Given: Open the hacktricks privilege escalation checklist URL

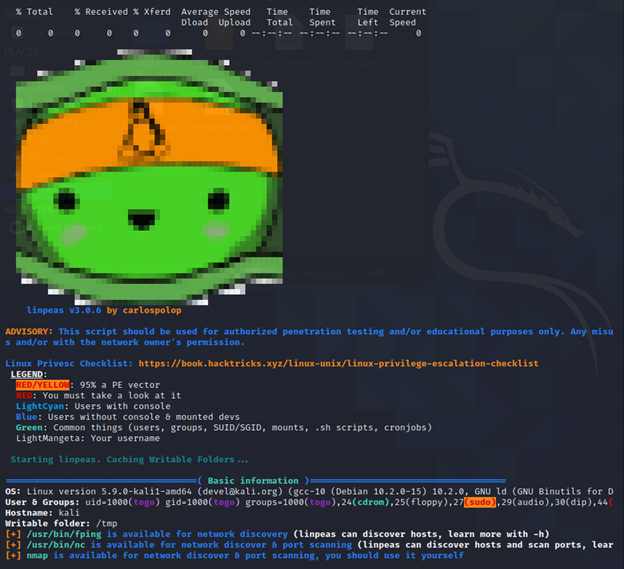Looking at the screenshot, I should [340, 363].
